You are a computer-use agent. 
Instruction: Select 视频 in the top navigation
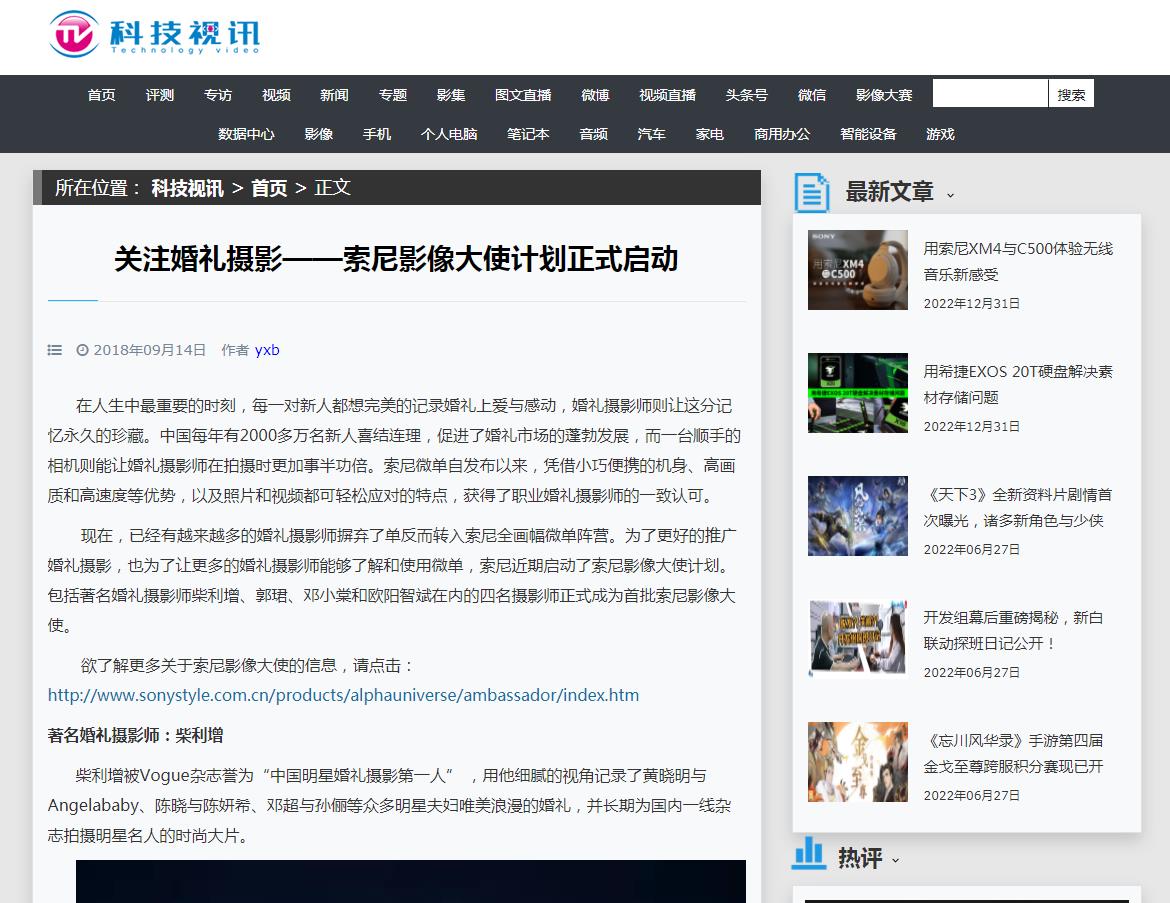(x=276, y=95)
